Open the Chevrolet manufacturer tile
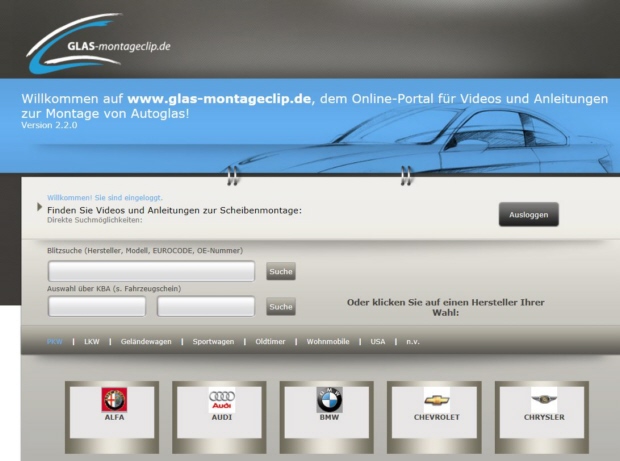 click(x=434, y=417)
